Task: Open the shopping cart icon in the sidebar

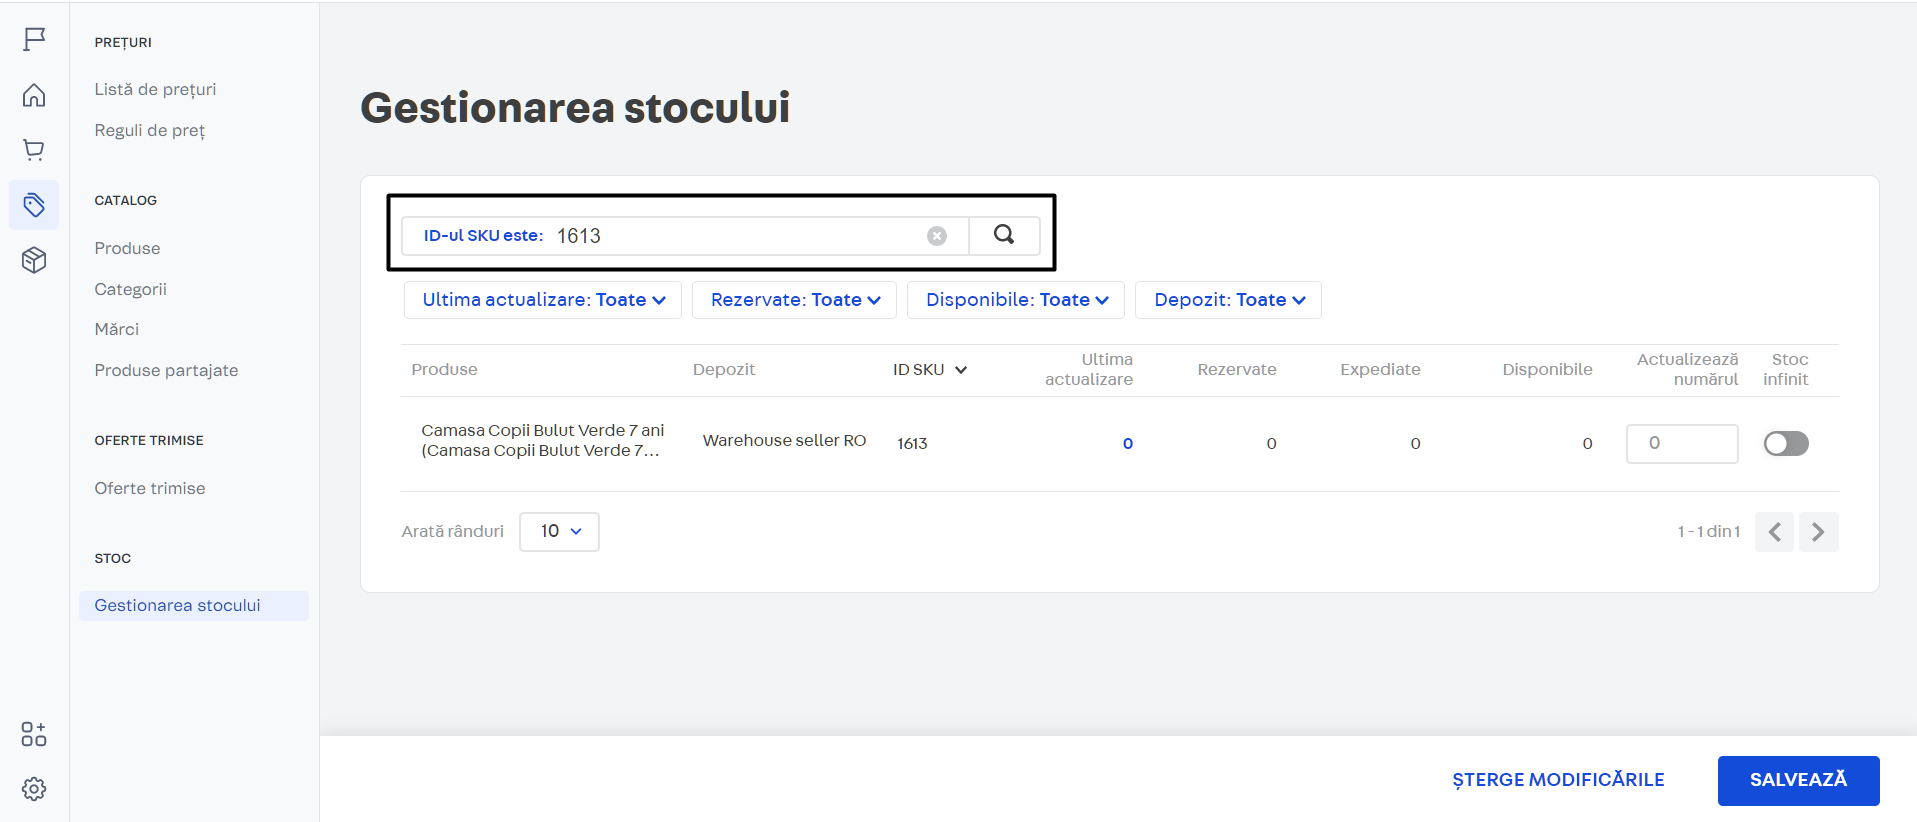Action: (x=34, y=150)
